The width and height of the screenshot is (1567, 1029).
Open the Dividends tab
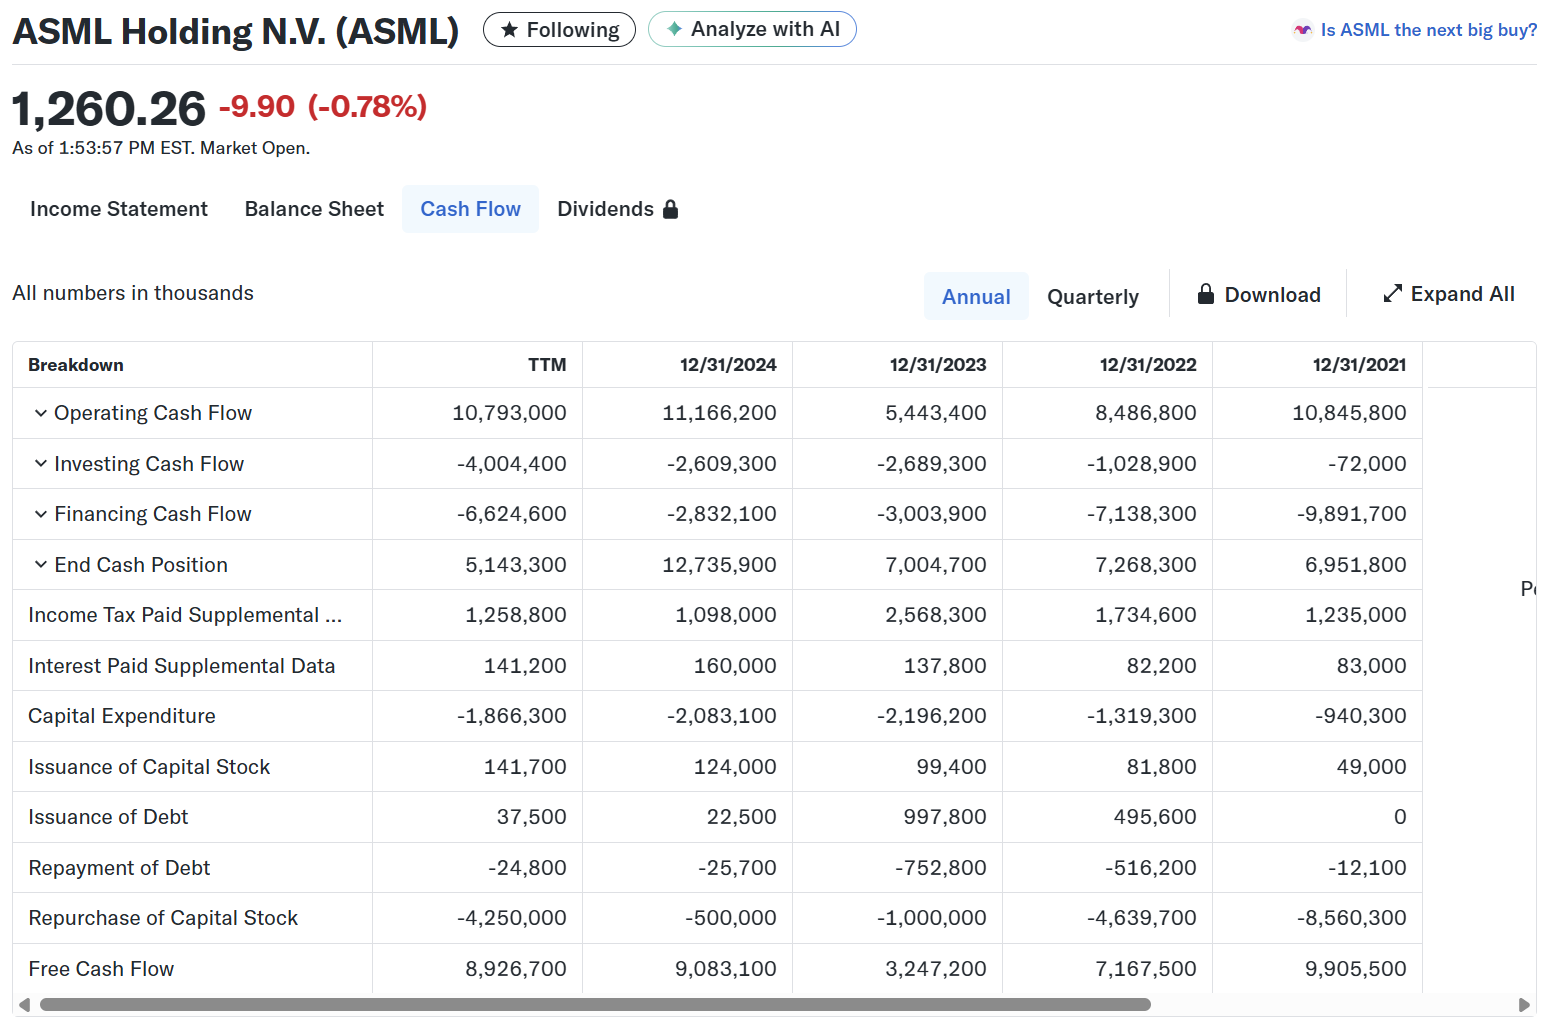click(x=617, y=209)
